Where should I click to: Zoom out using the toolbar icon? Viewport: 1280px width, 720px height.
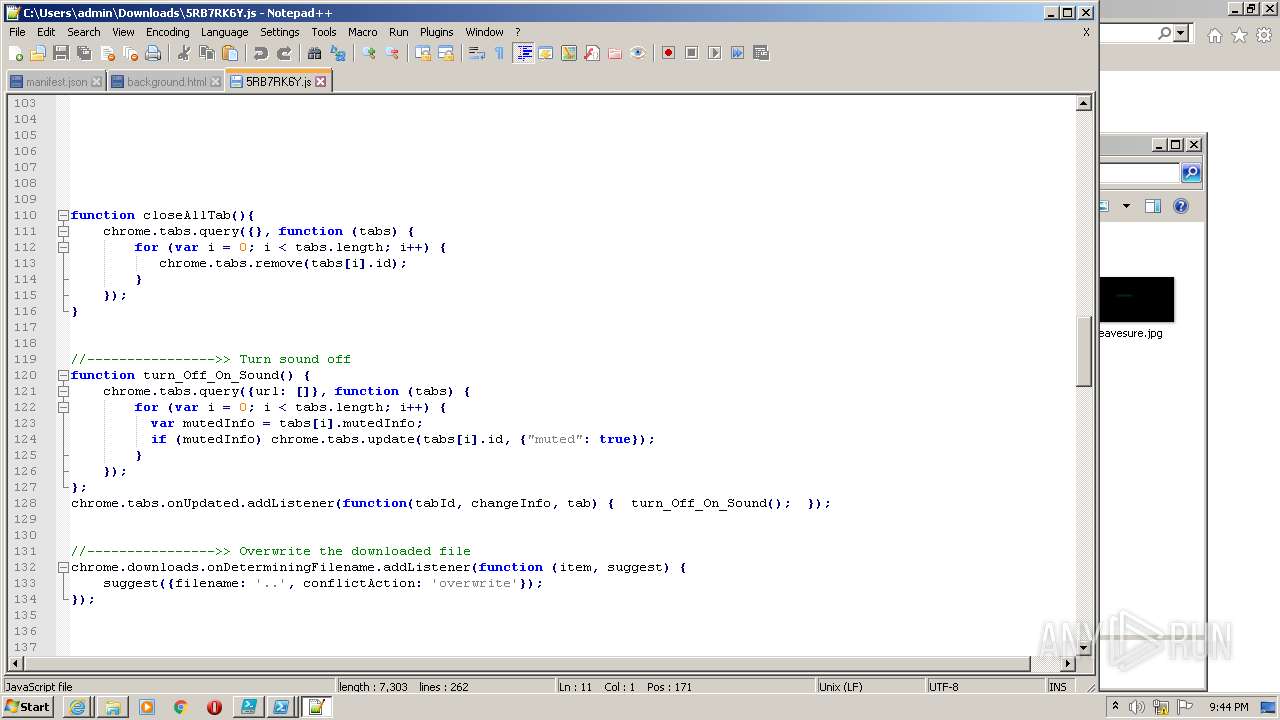click(x=392, y=53)
